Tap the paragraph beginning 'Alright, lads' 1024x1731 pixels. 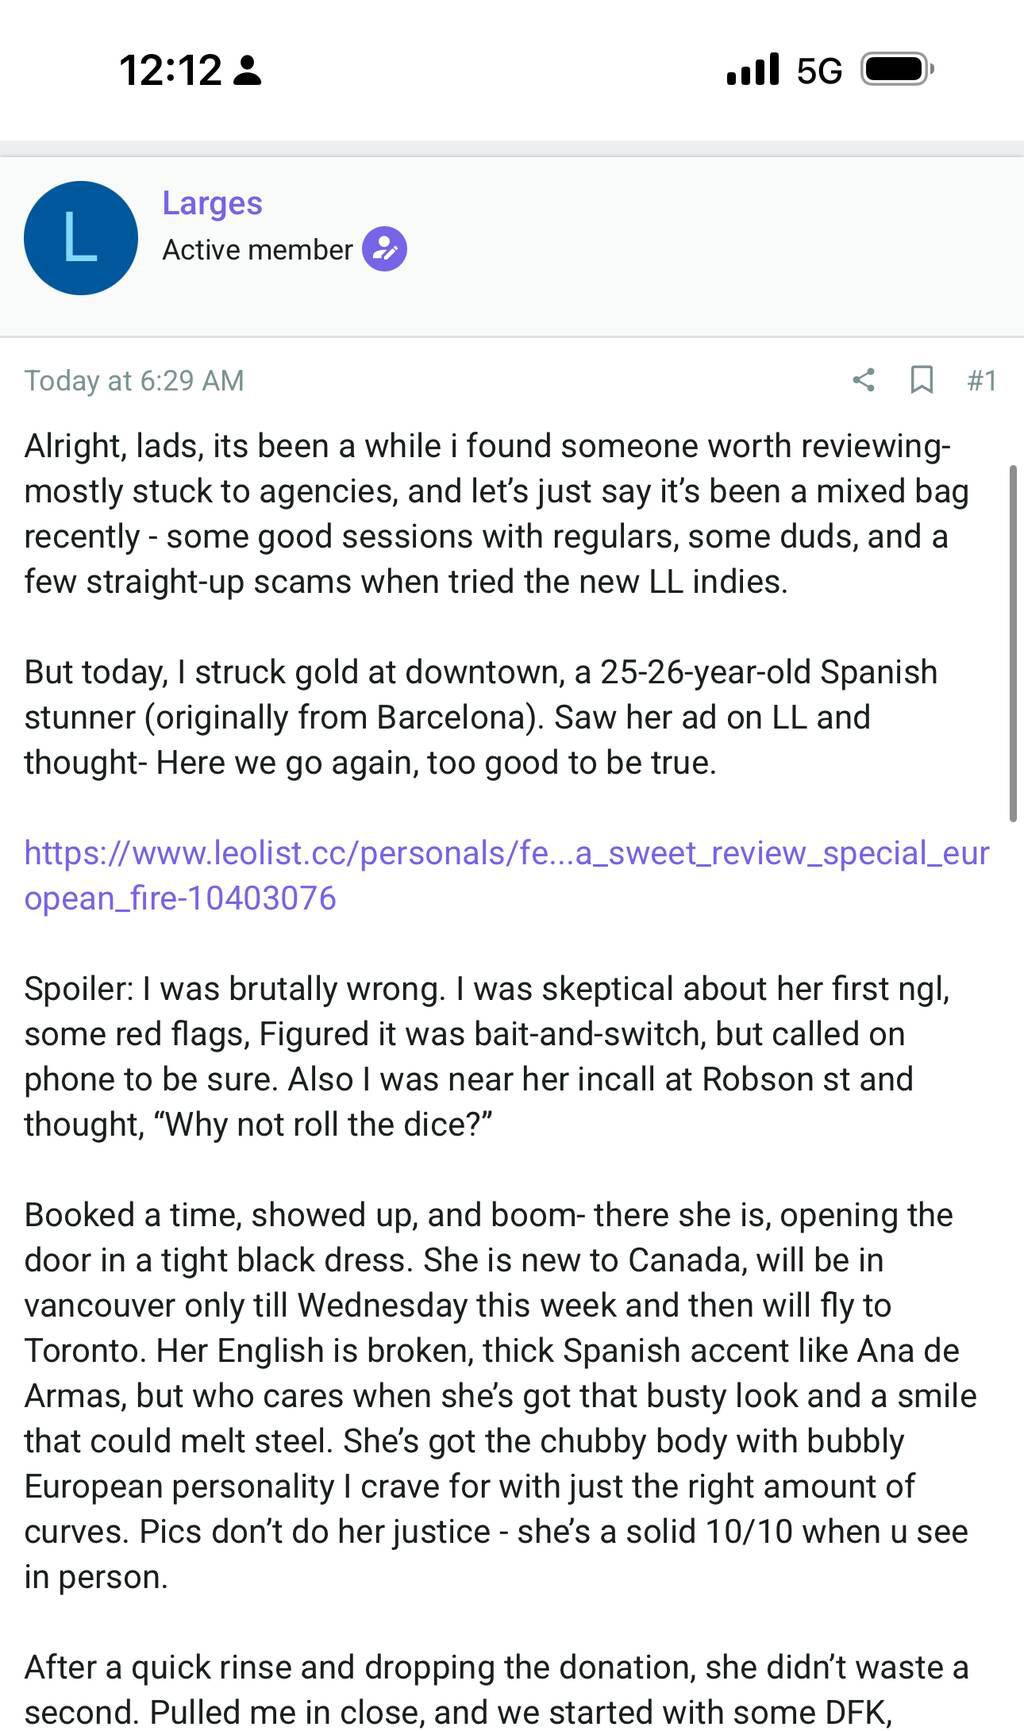496,513
